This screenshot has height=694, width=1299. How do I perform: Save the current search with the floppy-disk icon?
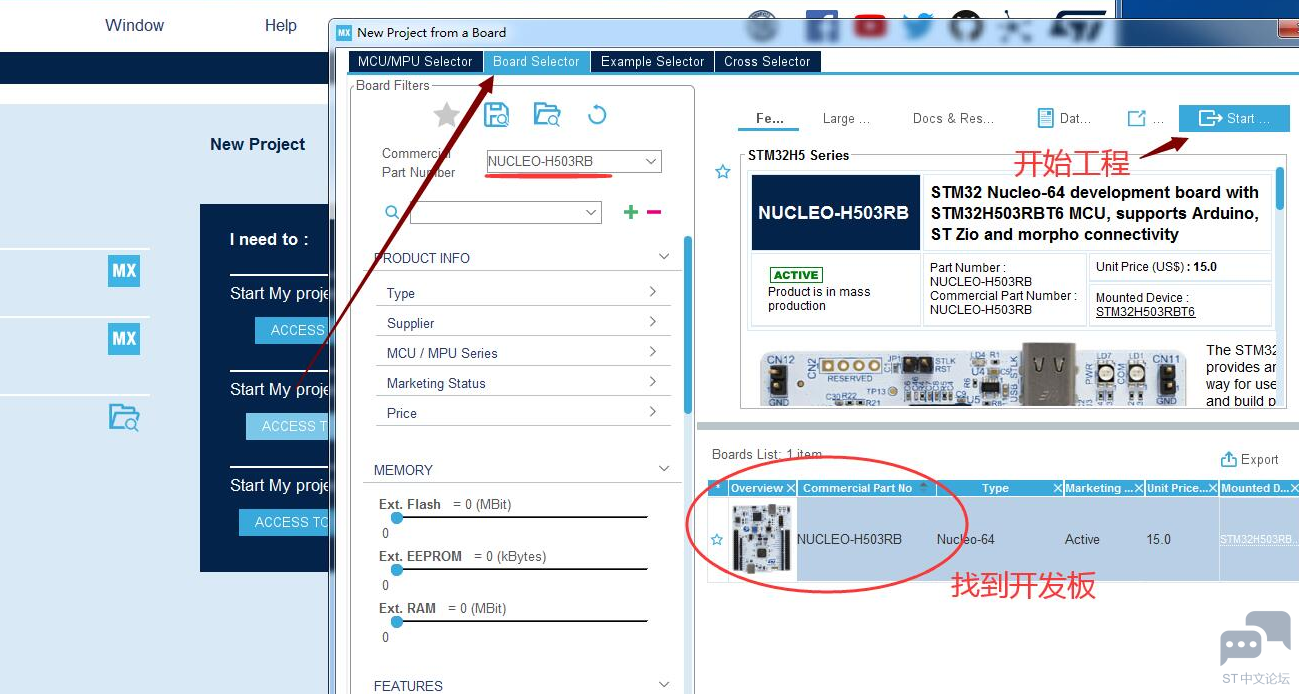[496, 115]
